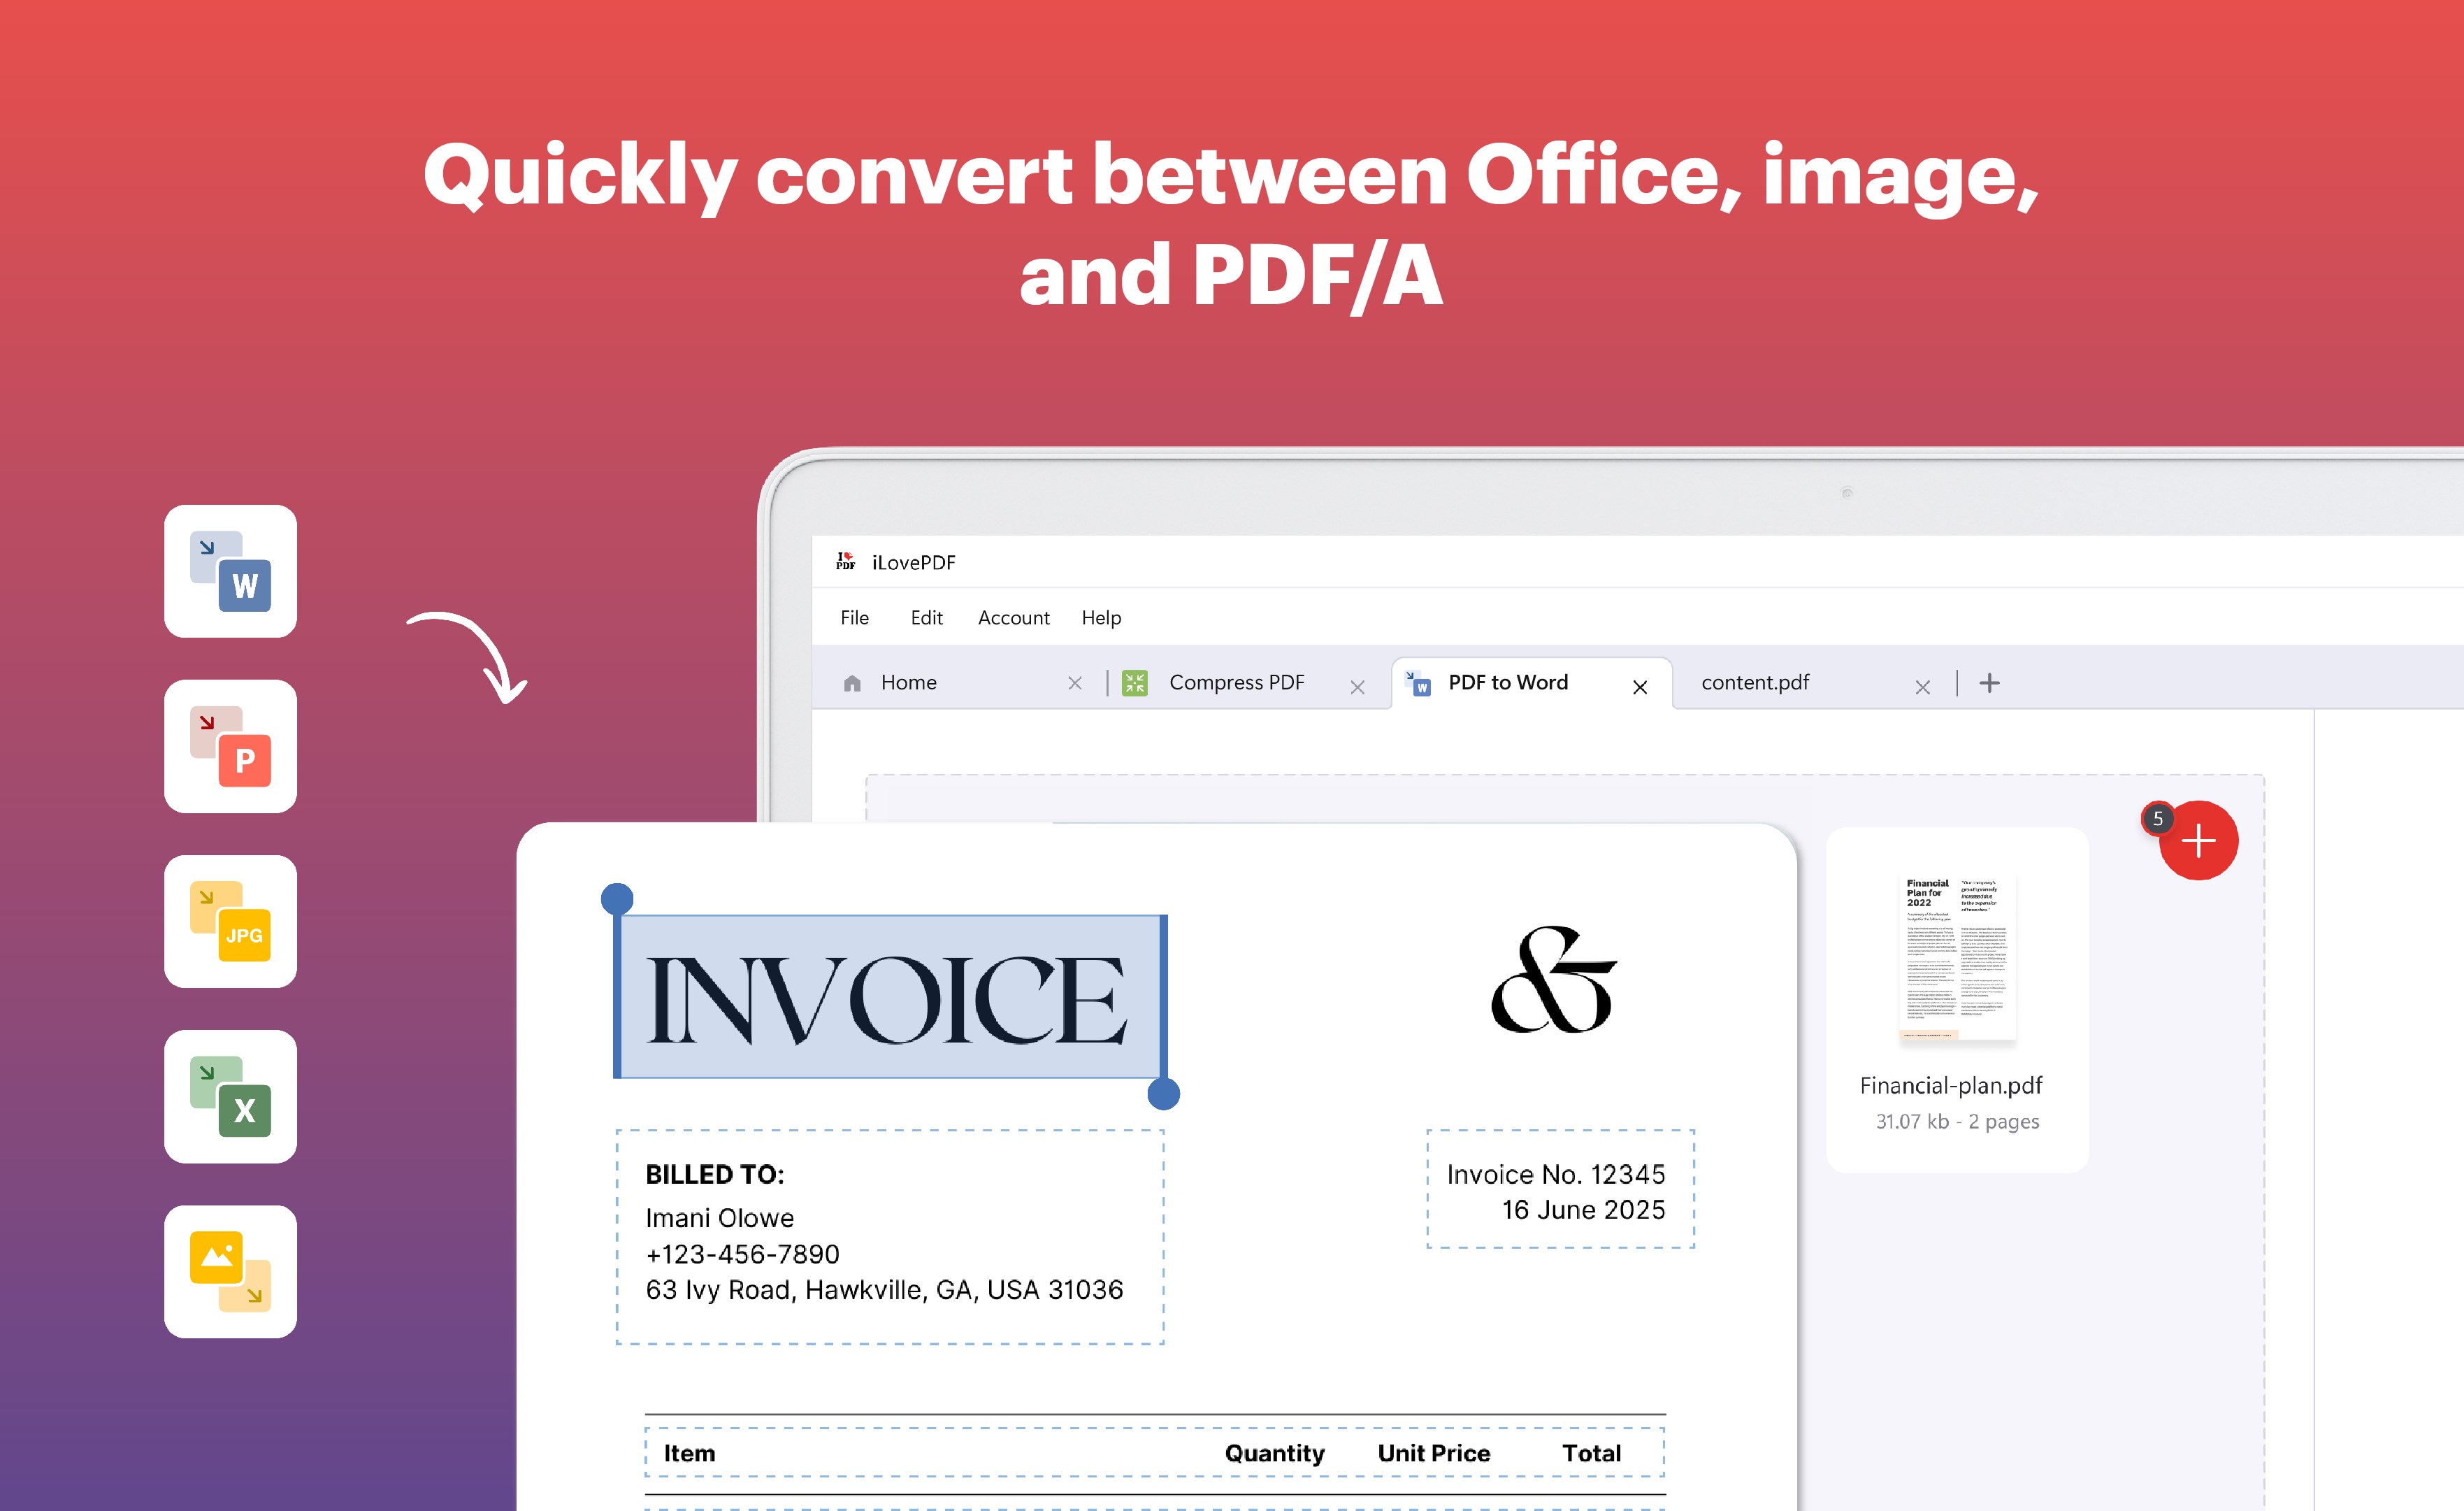Viewport: 2464px width, 1511px height.
Task: Close the content.pdf tab
Action: [1923, 687]
